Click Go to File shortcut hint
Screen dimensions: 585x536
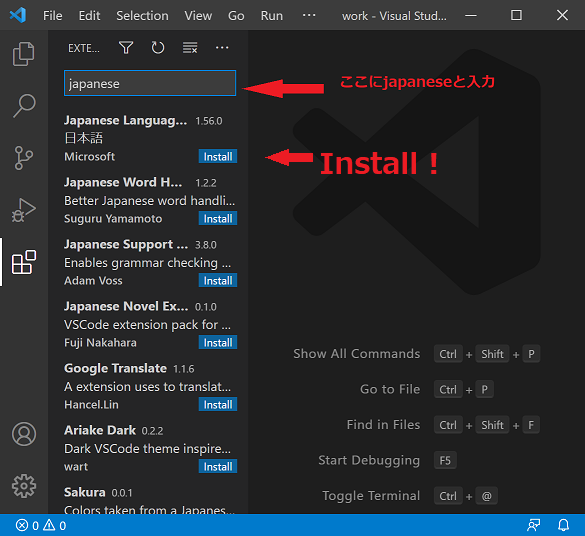tap(427, 389)
